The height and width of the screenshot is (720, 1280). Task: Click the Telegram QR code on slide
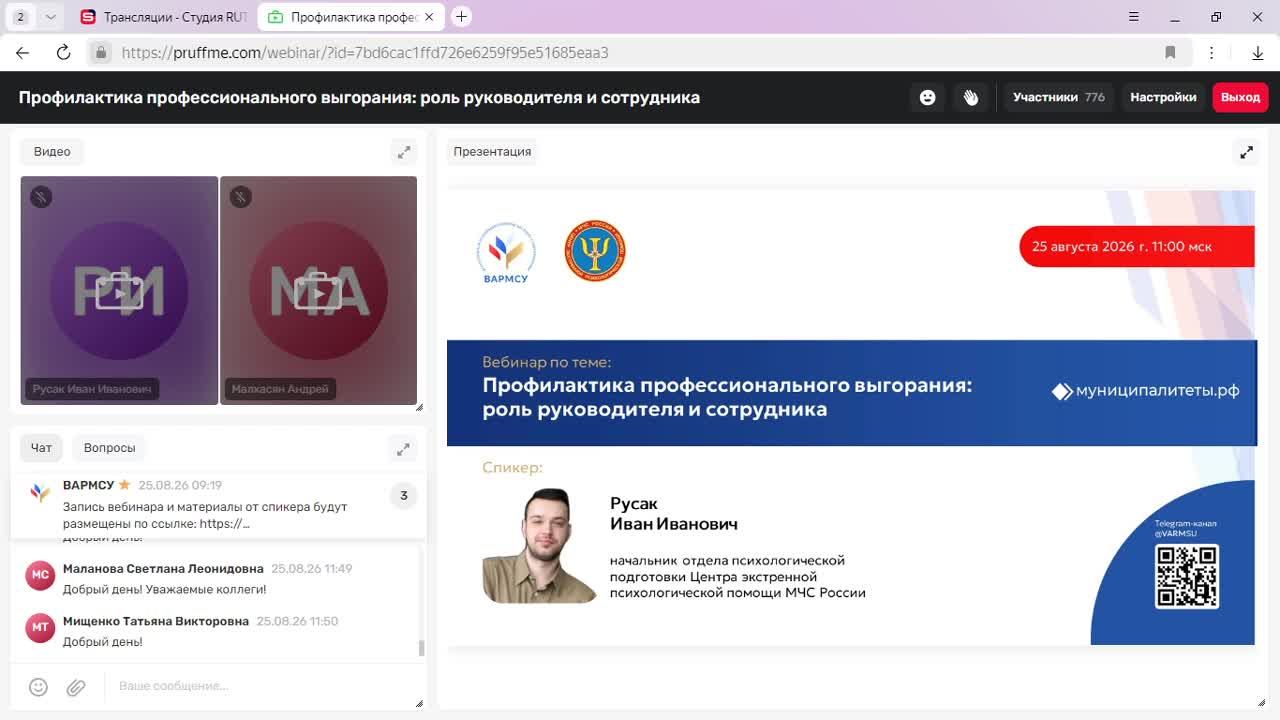[x=1186, y=576]
